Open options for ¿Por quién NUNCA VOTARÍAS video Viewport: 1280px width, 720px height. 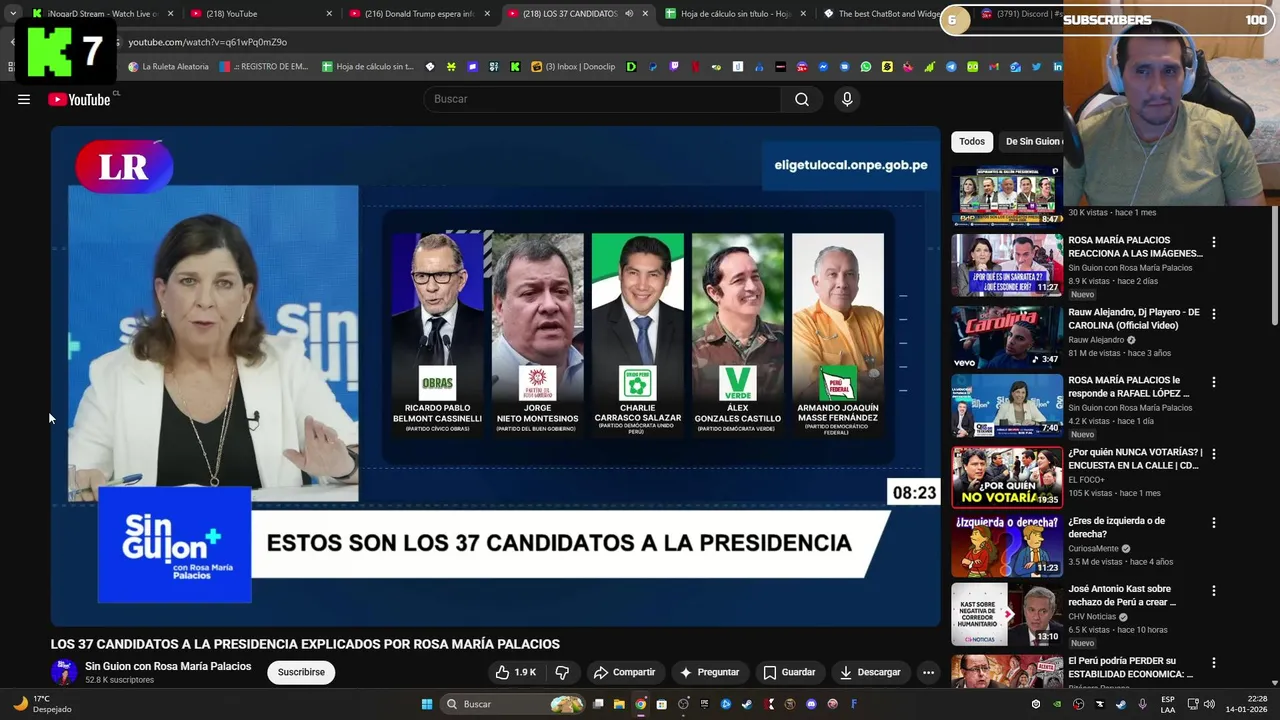pos(1214,454)
